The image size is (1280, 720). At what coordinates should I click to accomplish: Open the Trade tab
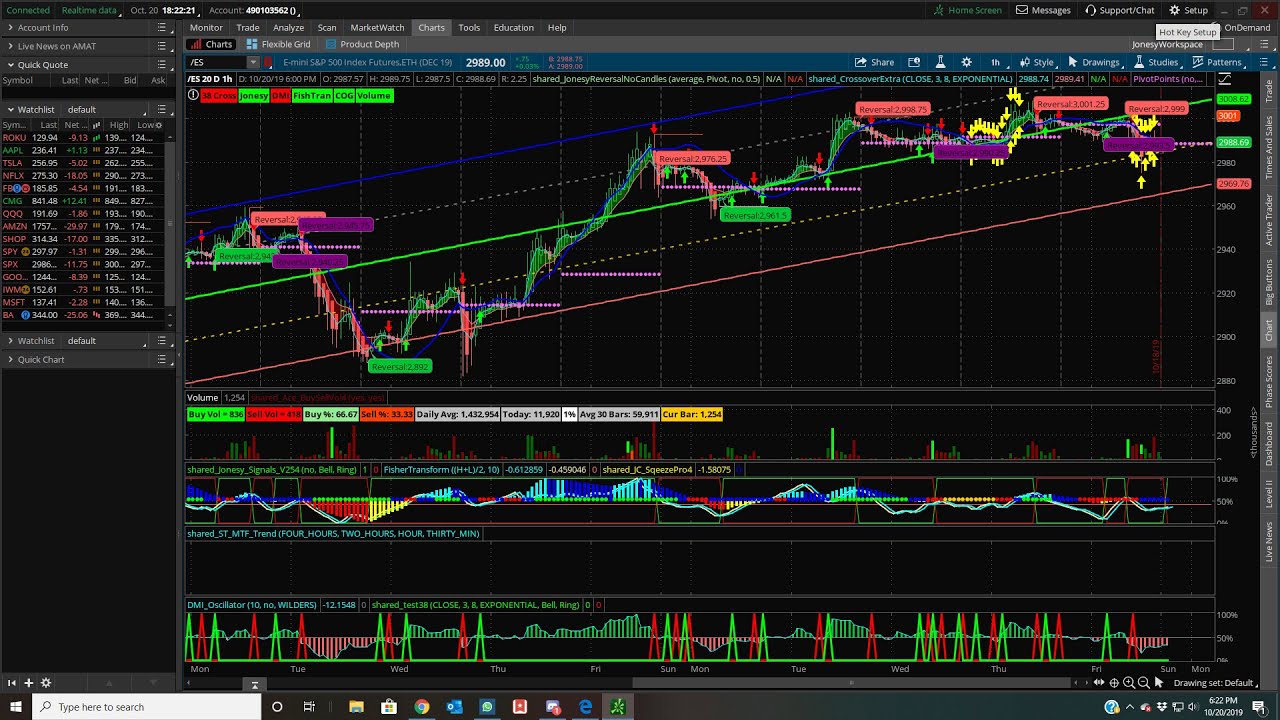[x=248, y=27]
